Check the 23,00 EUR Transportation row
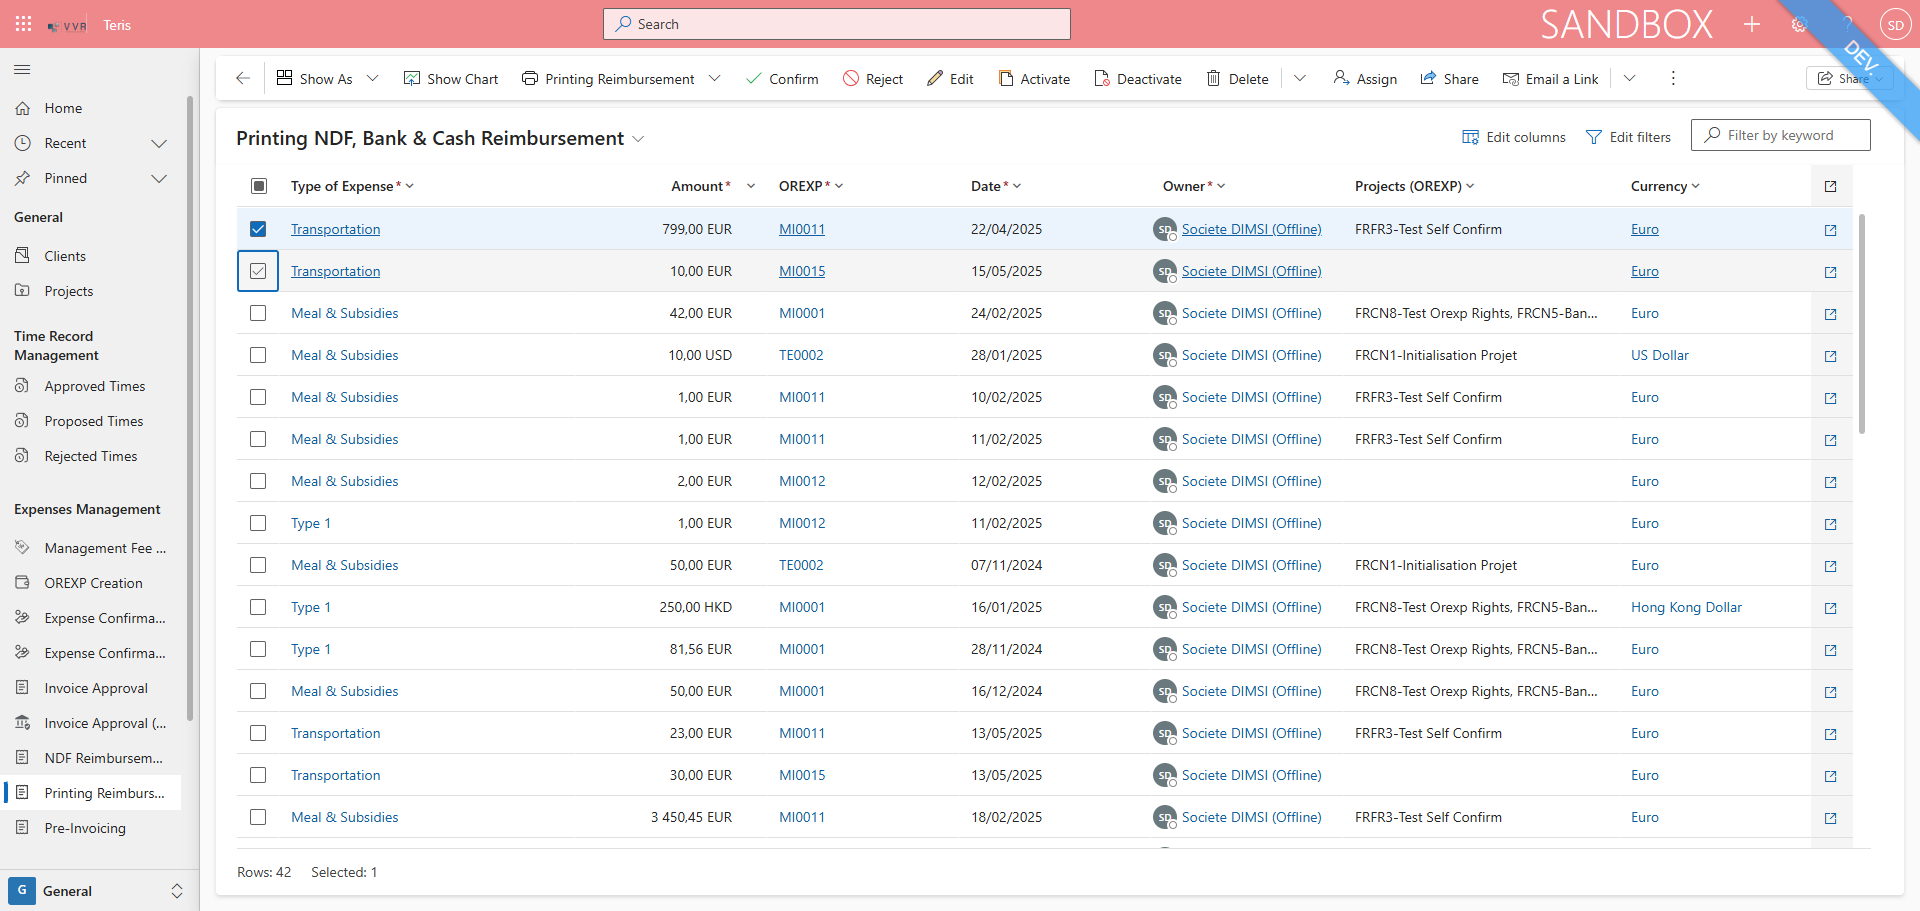 [258, 733]
